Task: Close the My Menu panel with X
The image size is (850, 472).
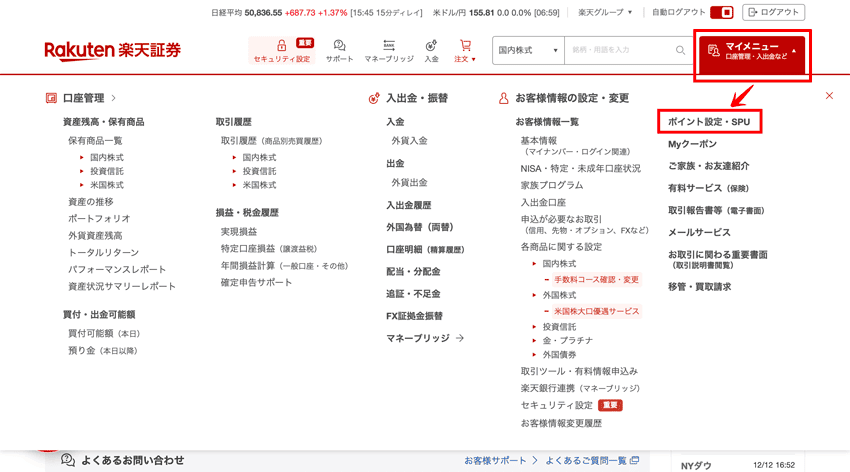Action: 829,96
